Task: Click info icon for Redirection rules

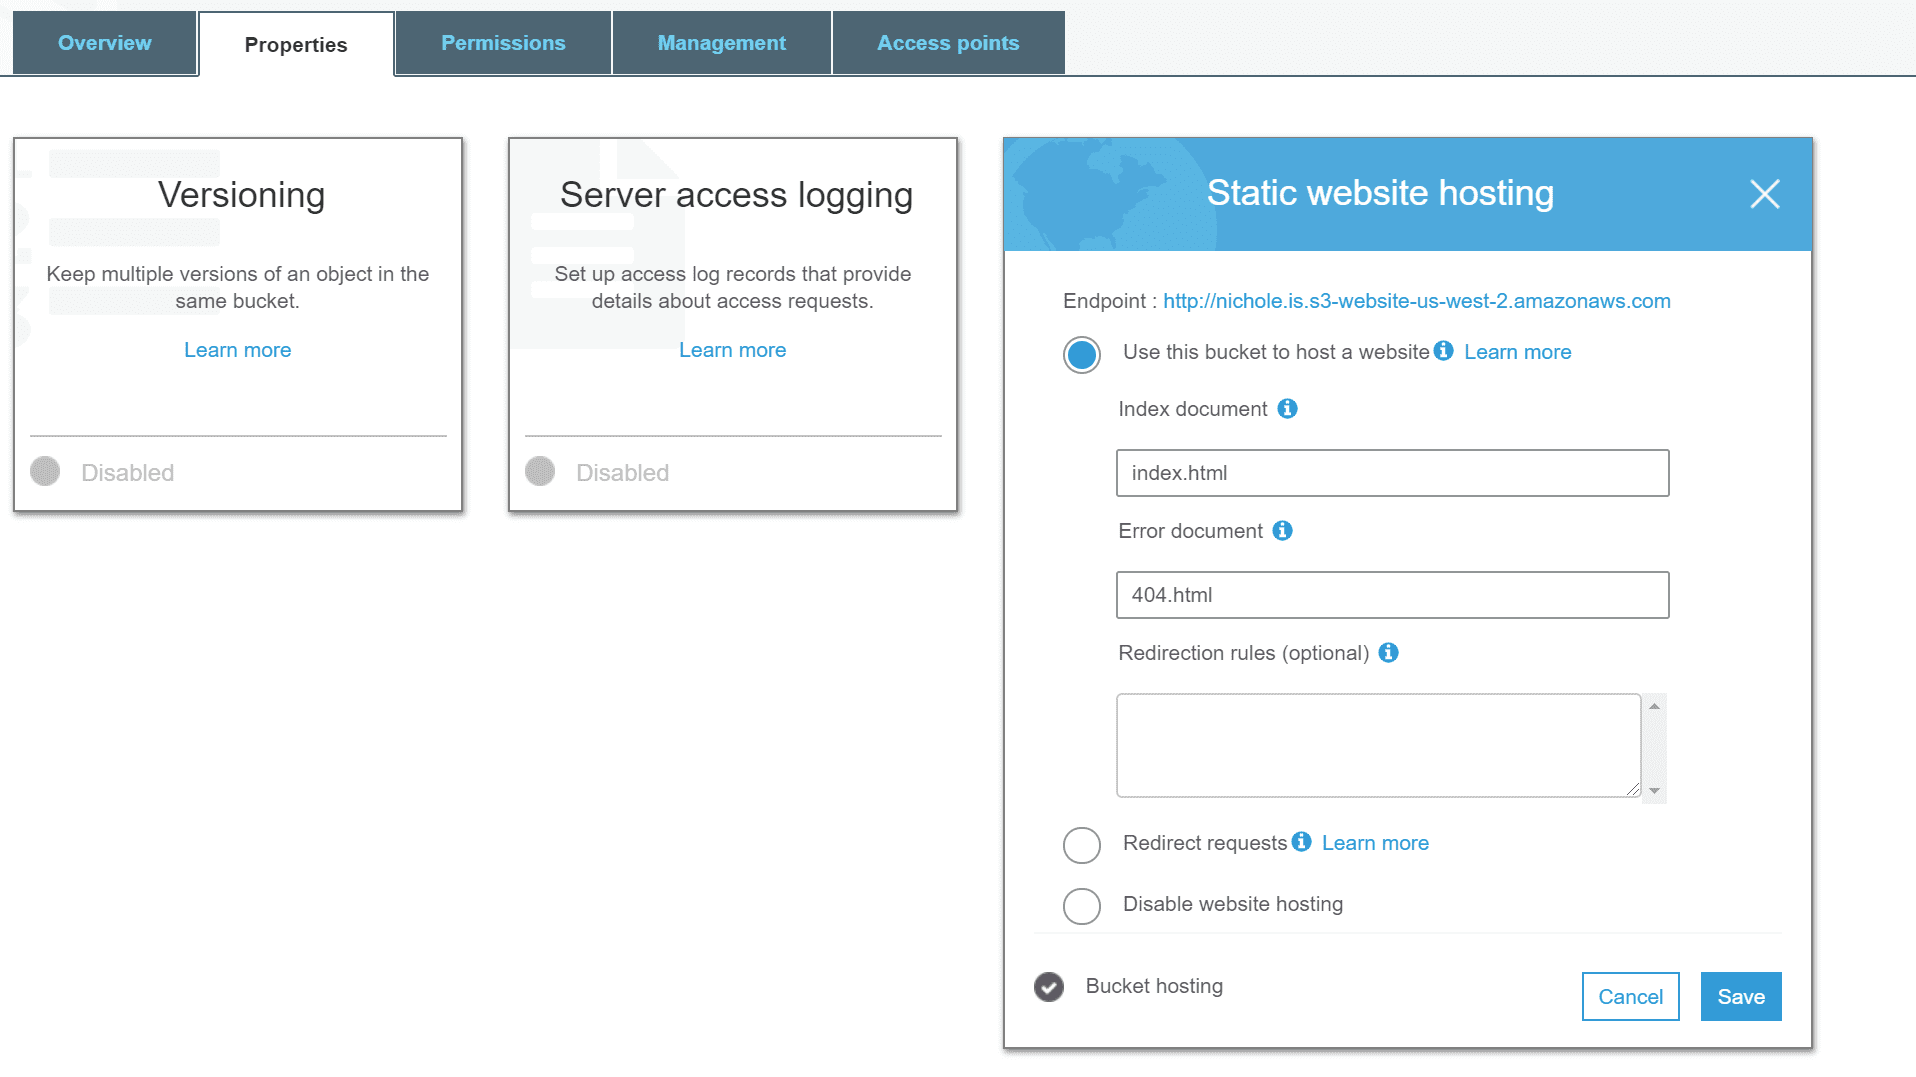Action: (1388, 653)
